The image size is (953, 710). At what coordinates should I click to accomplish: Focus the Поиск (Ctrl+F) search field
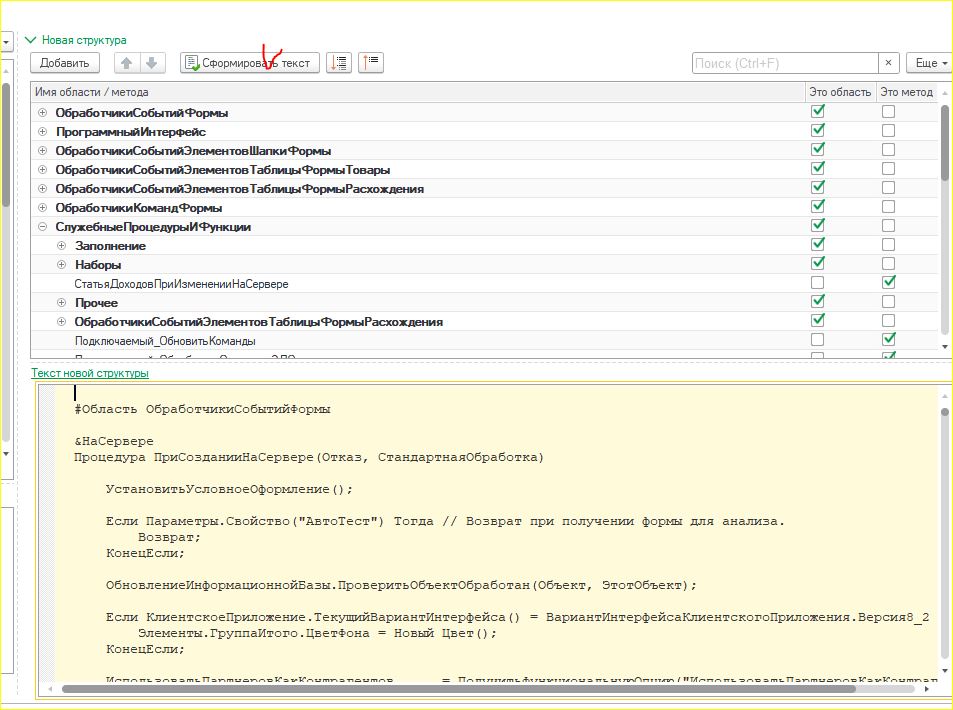click(x=785, y=63)
